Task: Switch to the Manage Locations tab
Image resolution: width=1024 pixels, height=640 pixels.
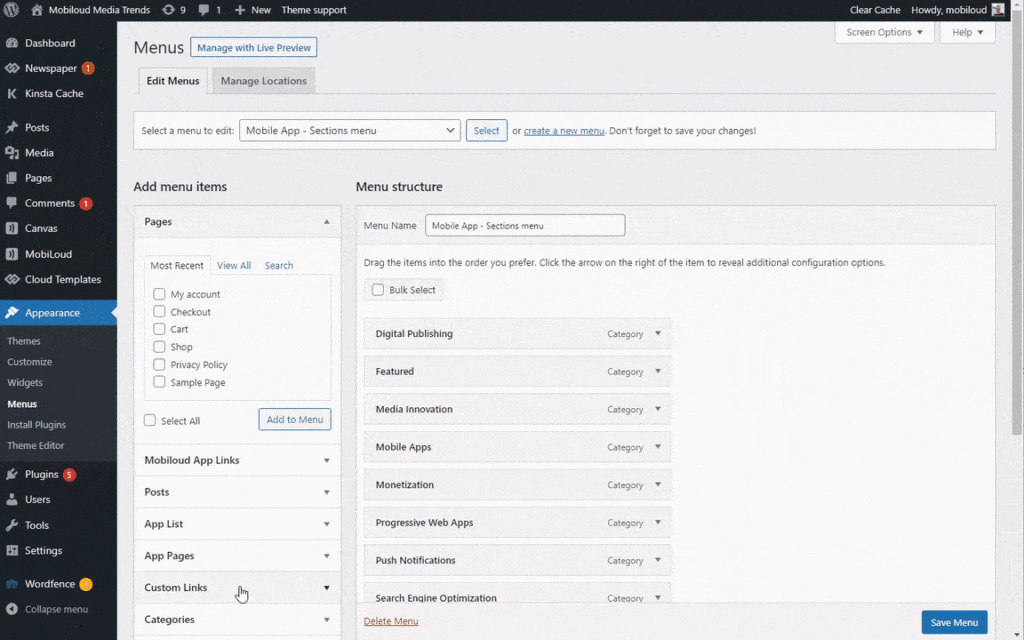Action: pyautogui.click(x=263, y=81)
